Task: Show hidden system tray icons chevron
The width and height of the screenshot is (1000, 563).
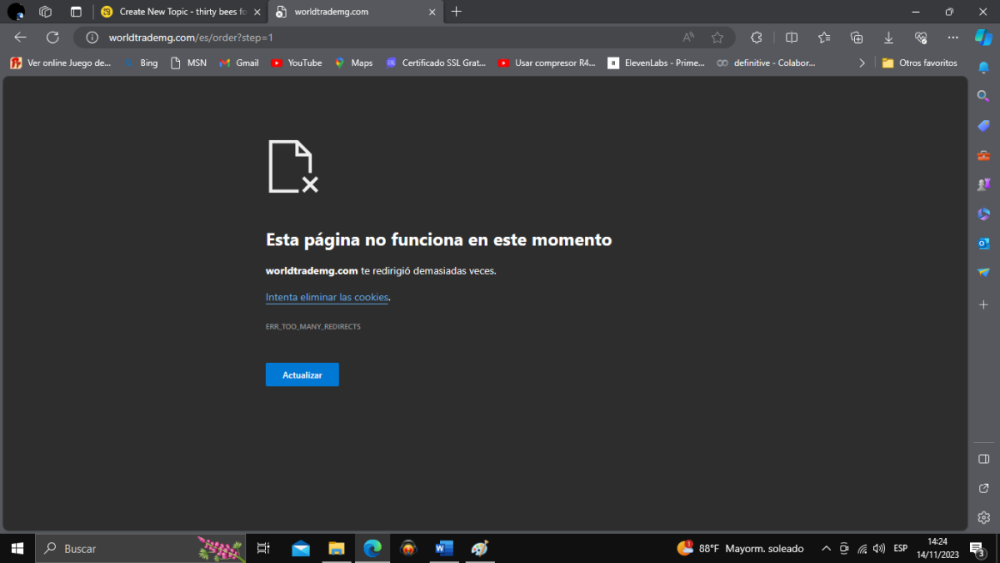Action: 826,548
